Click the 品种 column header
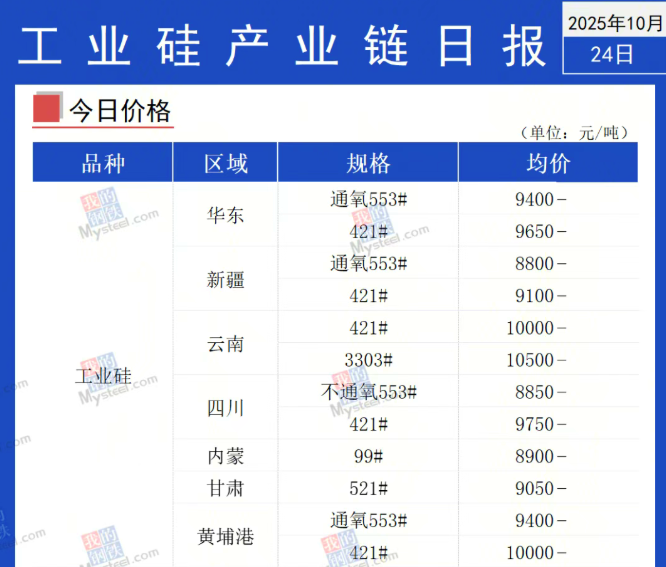Image resolution: width=666 pixels, height=567 pixels. (103, 163)
